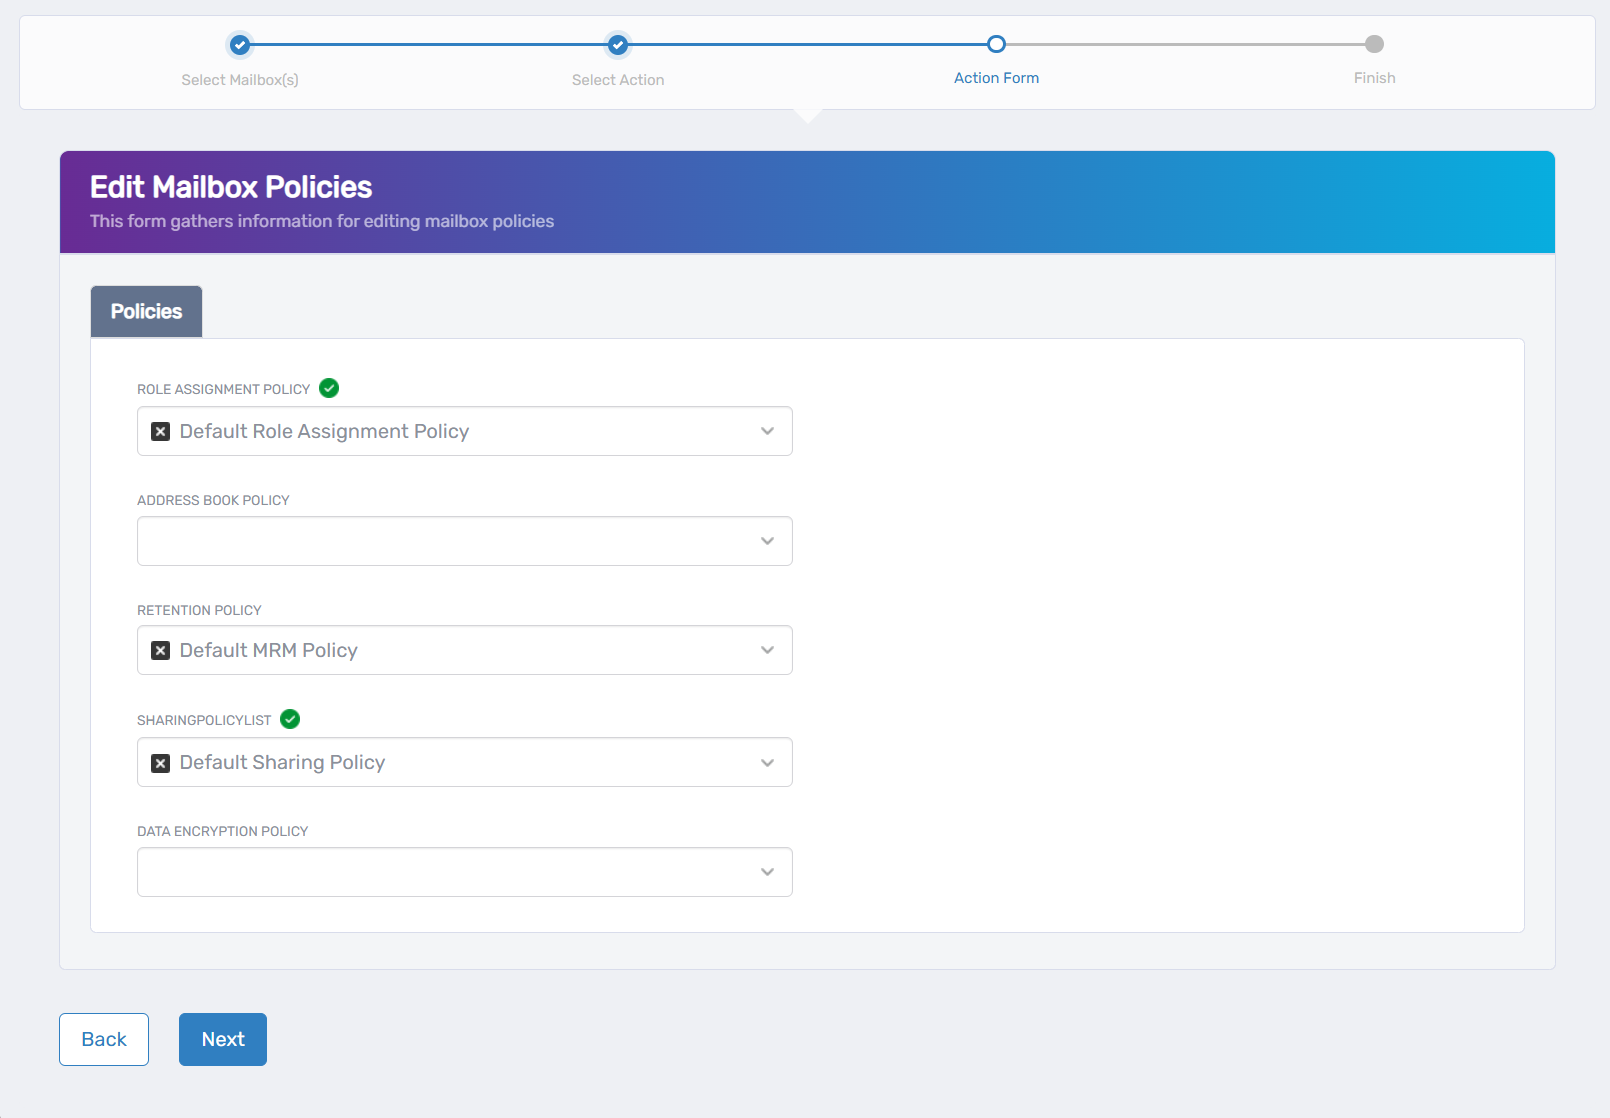Click the Back button
1610x1118 pixels.
[103, 1039]
